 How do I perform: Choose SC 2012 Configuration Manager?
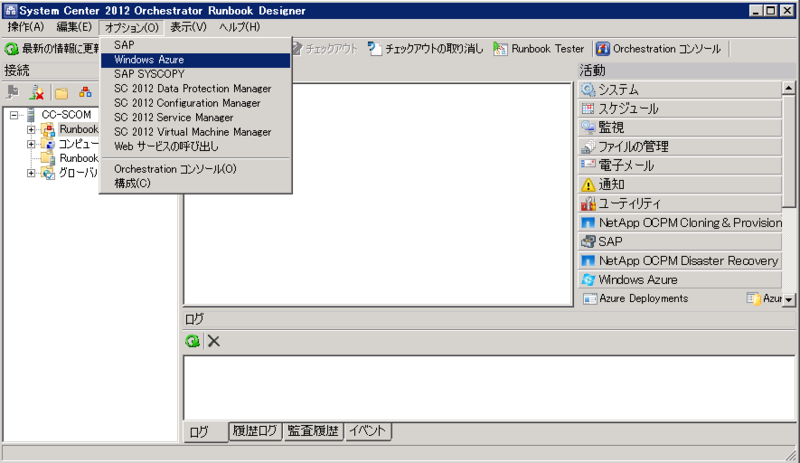195,103
